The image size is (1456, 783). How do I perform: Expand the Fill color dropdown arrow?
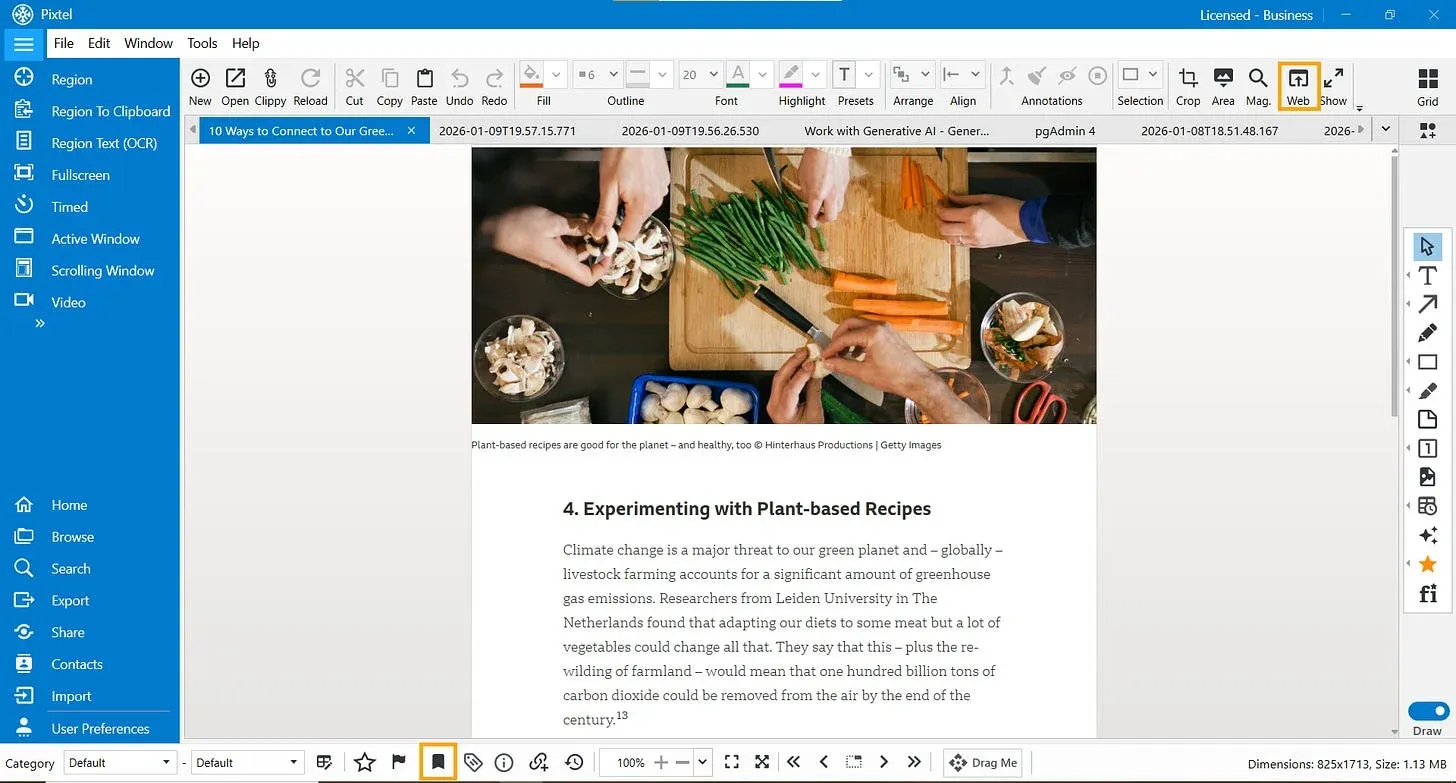[557, 74]
